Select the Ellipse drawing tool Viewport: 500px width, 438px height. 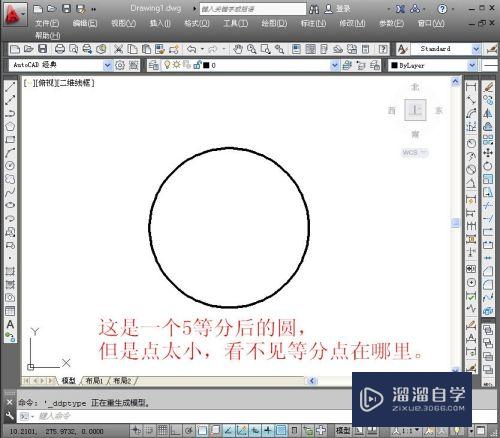10,205
